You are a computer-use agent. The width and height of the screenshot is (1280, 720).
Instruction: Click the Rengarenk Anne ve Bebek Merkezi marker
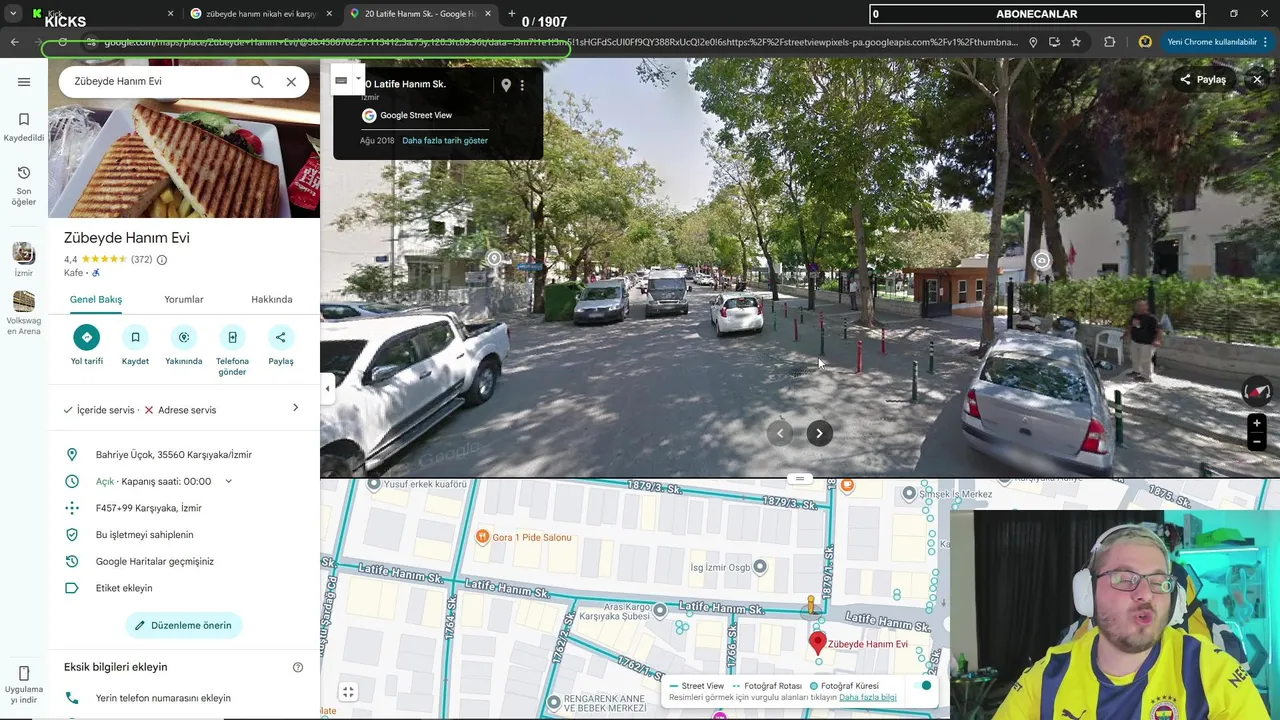coord(555,702)
